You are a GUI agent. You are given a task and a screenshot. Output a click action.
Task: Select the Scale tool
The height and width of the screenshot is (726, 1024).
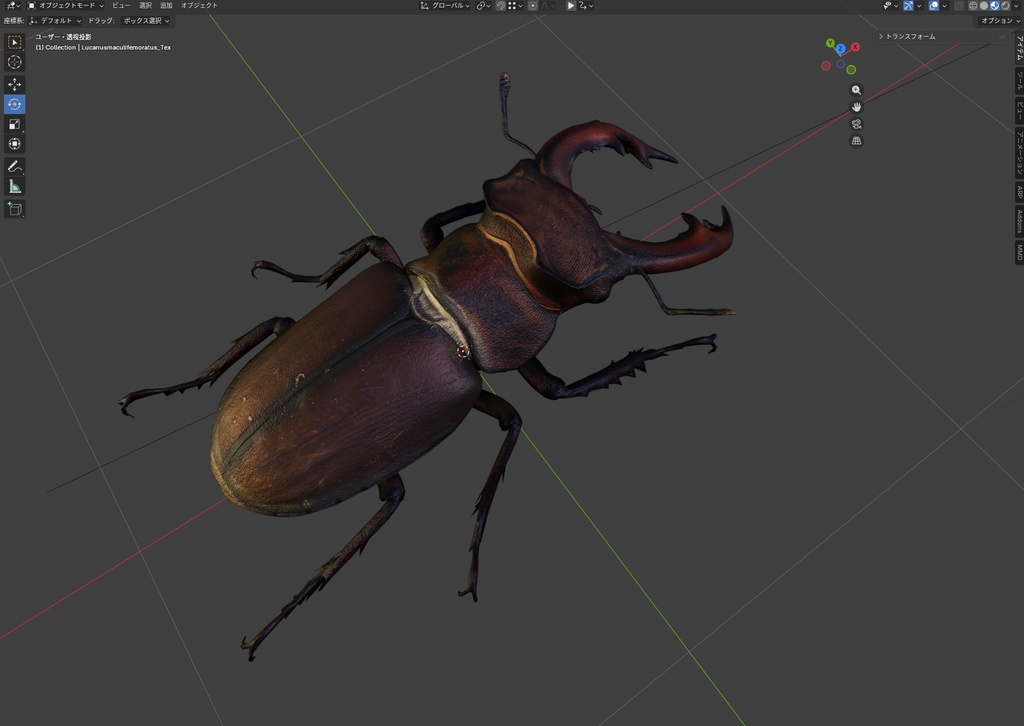[x=14, y=124]
